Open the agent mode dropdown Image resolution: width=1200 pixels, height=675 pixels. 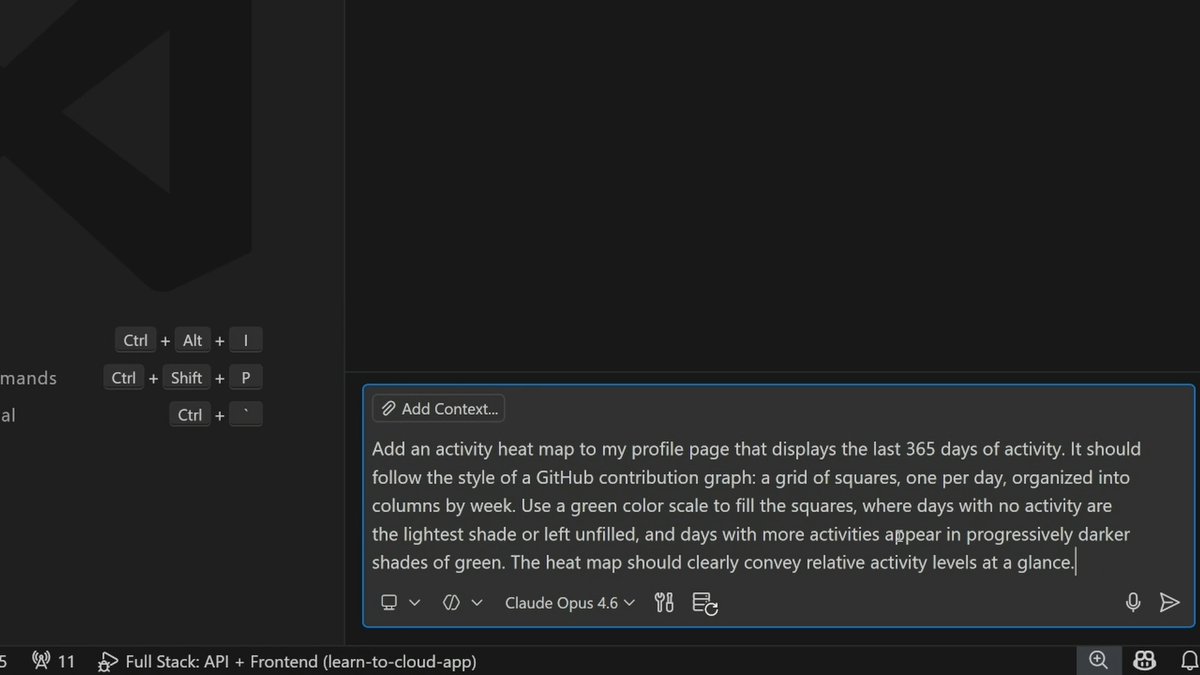tap(462, 602)
